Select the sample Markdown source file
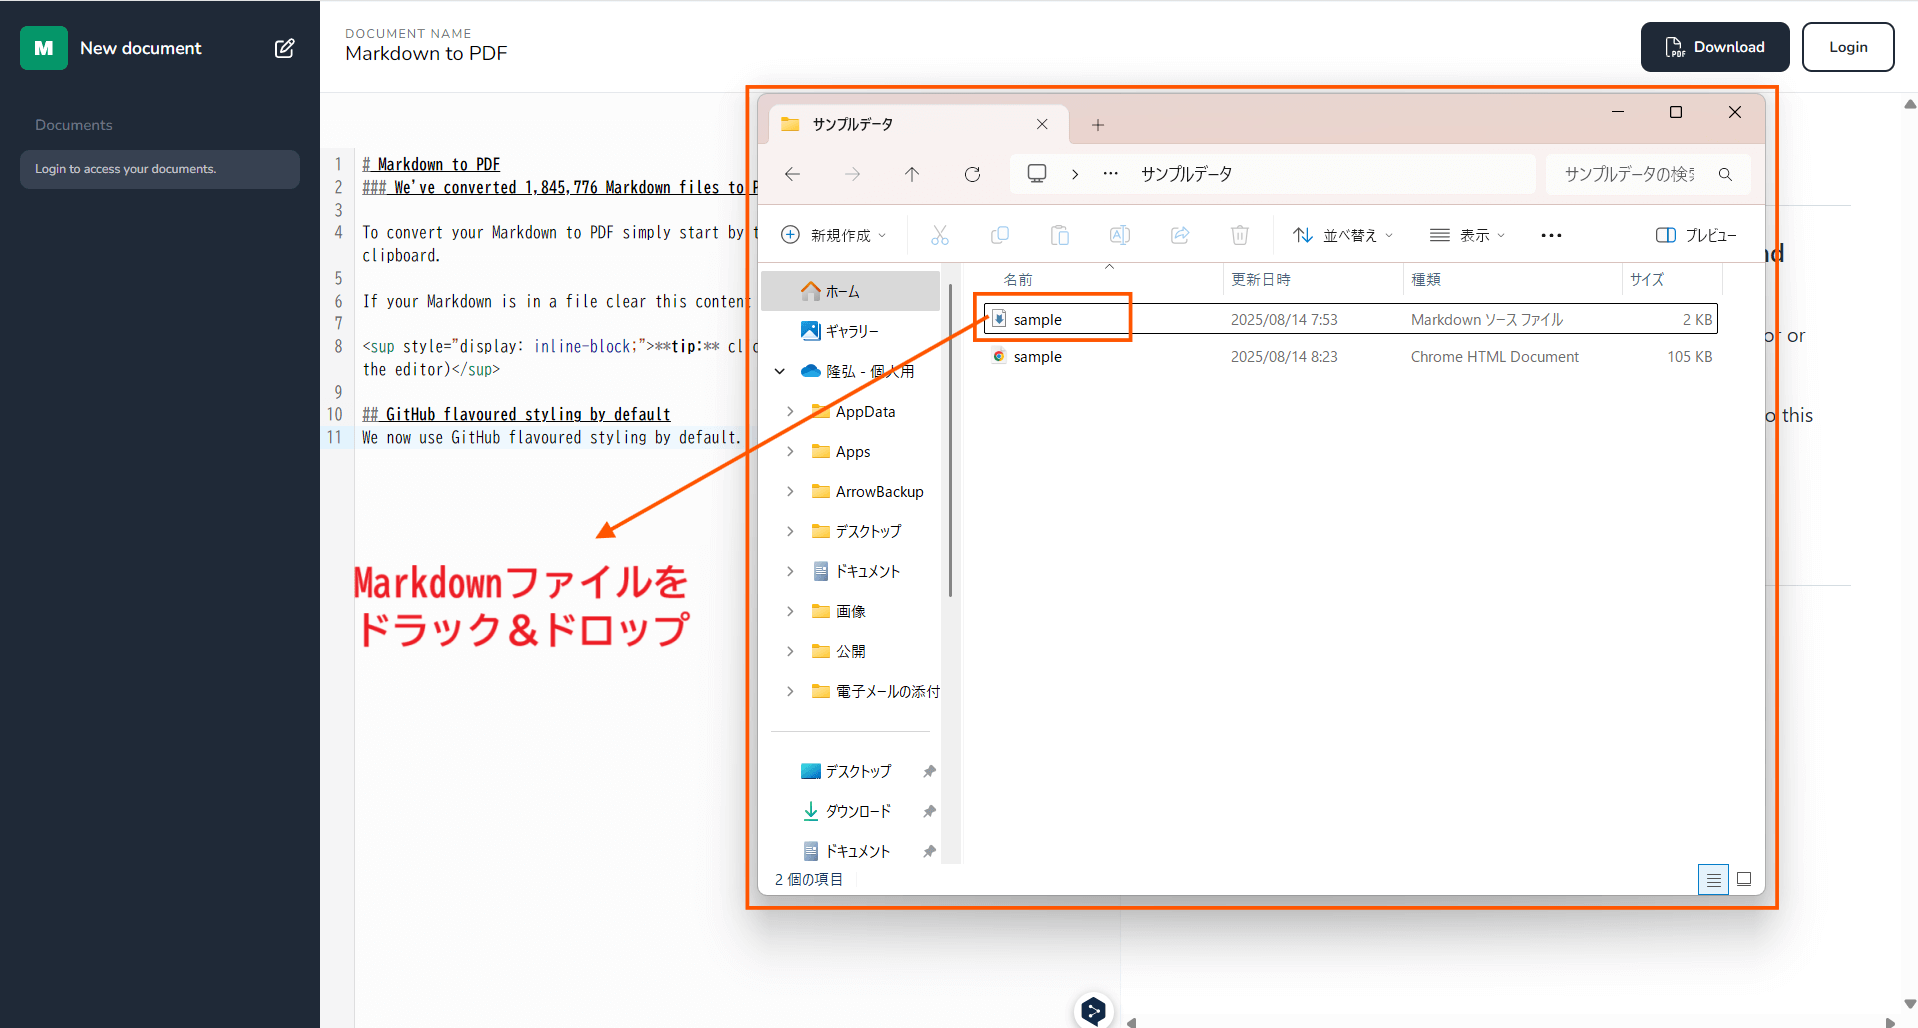Screen dimensions: 1918x1028 pyautogui.click(x=1038, y=320)
